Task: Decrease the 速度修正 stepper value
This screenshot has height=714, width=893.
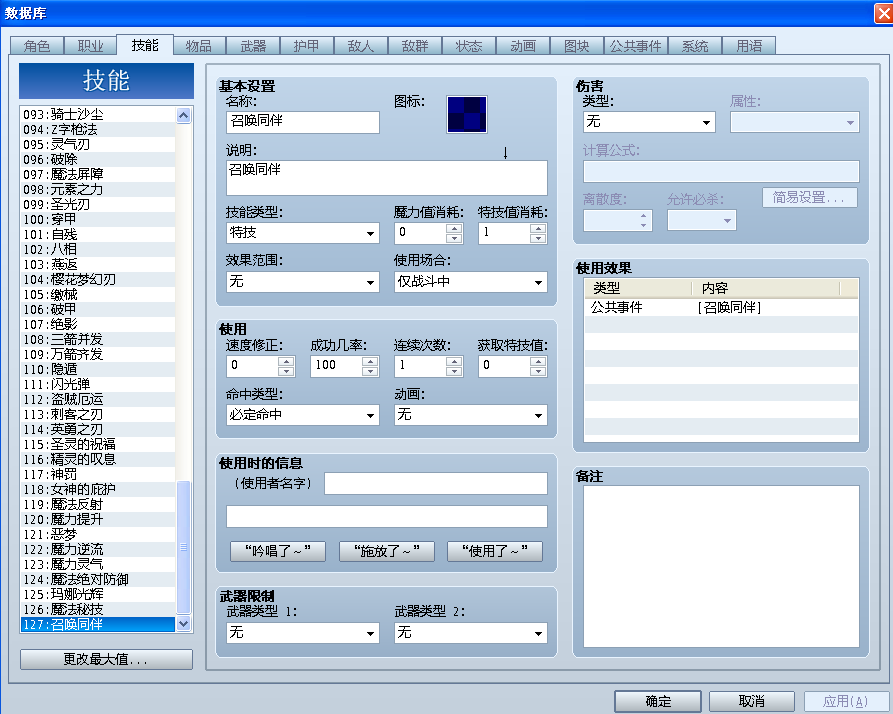Action: click(x=286, y=371)
